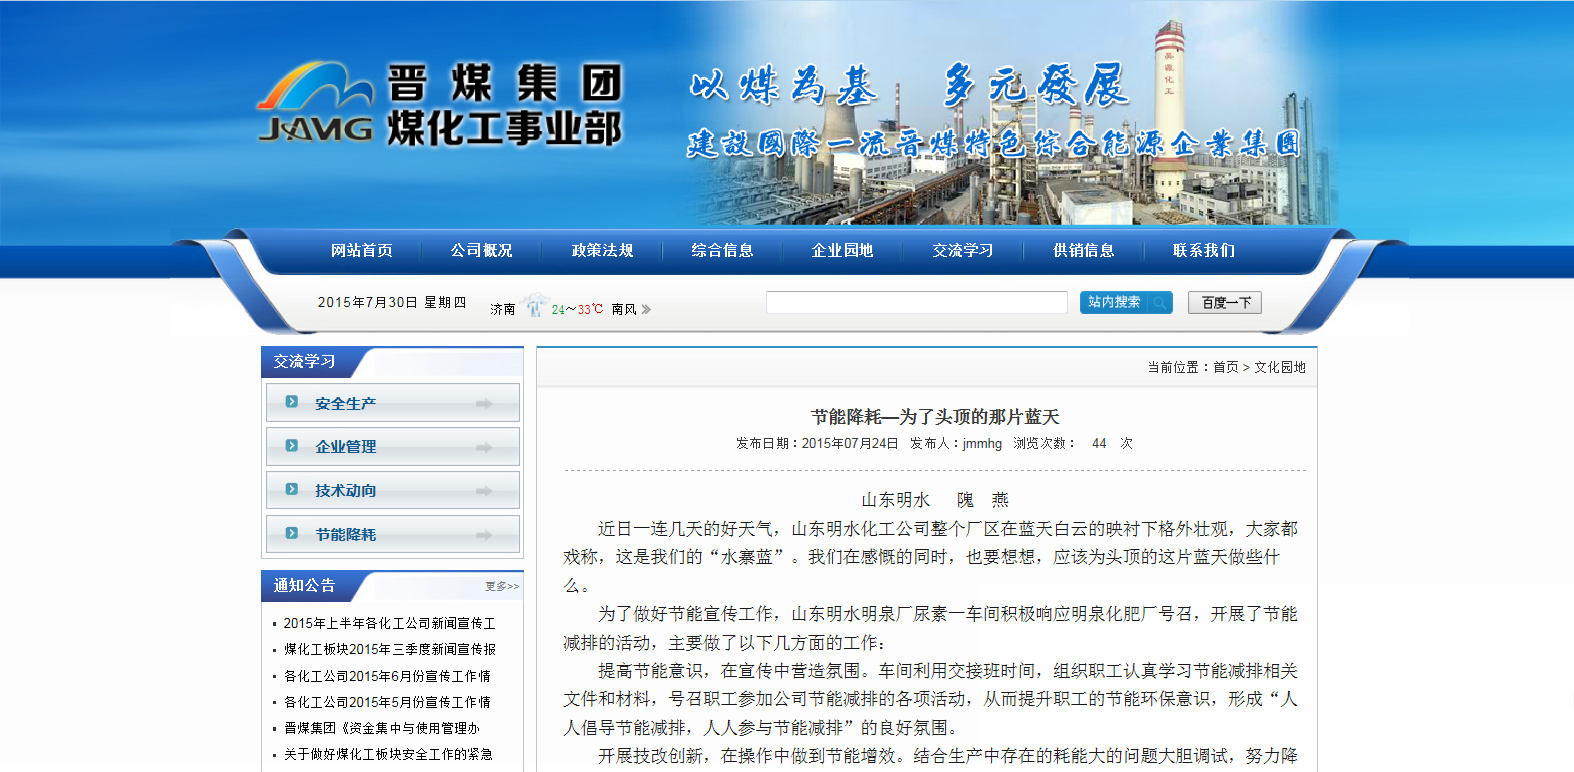1574x772 pixels.
Task: Click the arrow icon in 安全生产 row
Action: pos(484,404)
